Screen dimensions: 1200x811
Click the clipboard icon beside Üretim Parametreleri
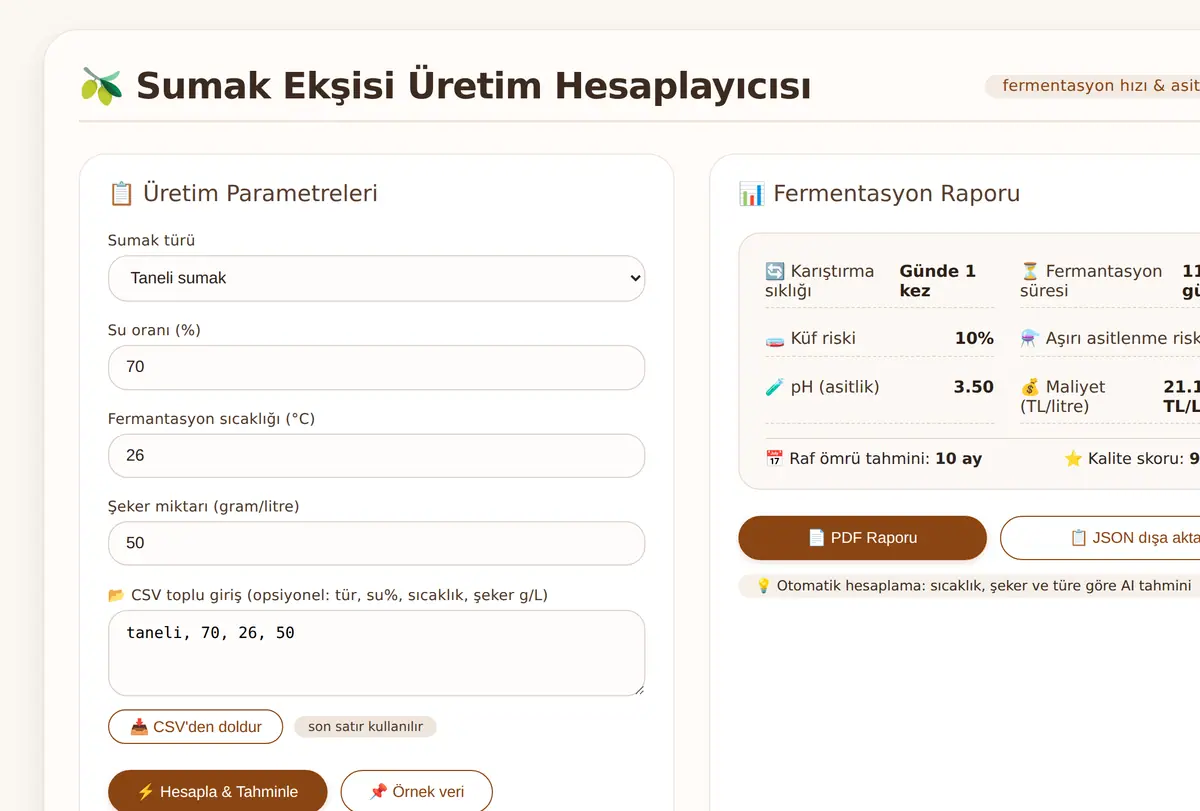(x=121, y=193)
